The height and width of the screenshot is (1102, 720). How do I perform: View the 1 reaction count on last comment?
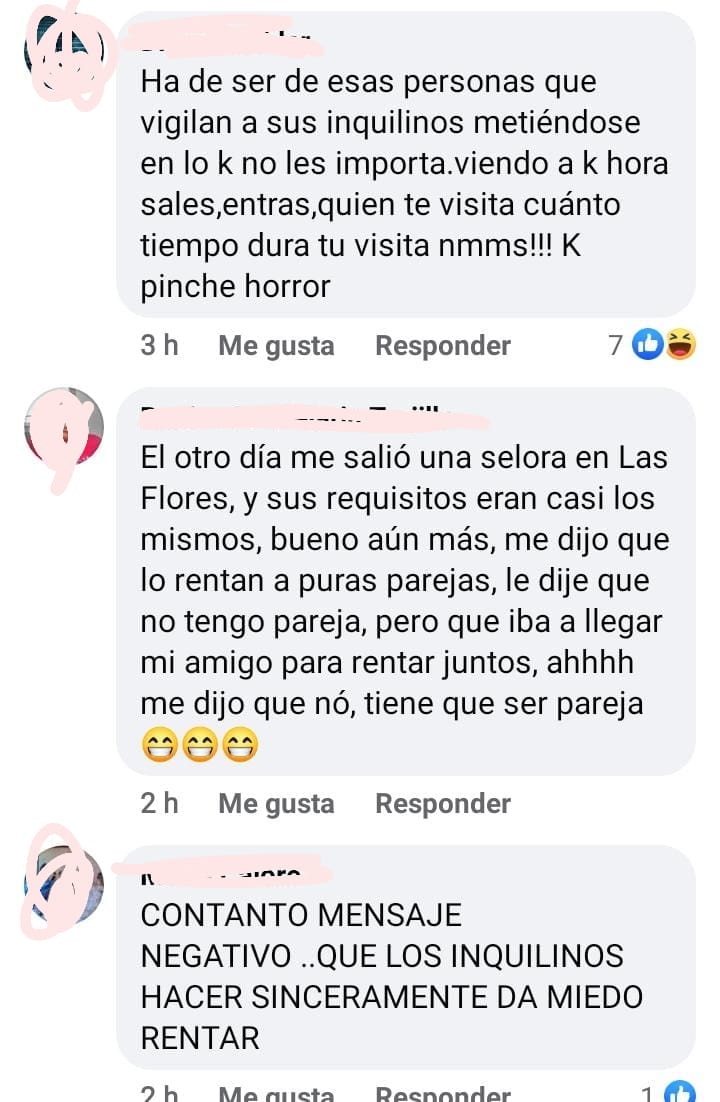(648, 1093)
